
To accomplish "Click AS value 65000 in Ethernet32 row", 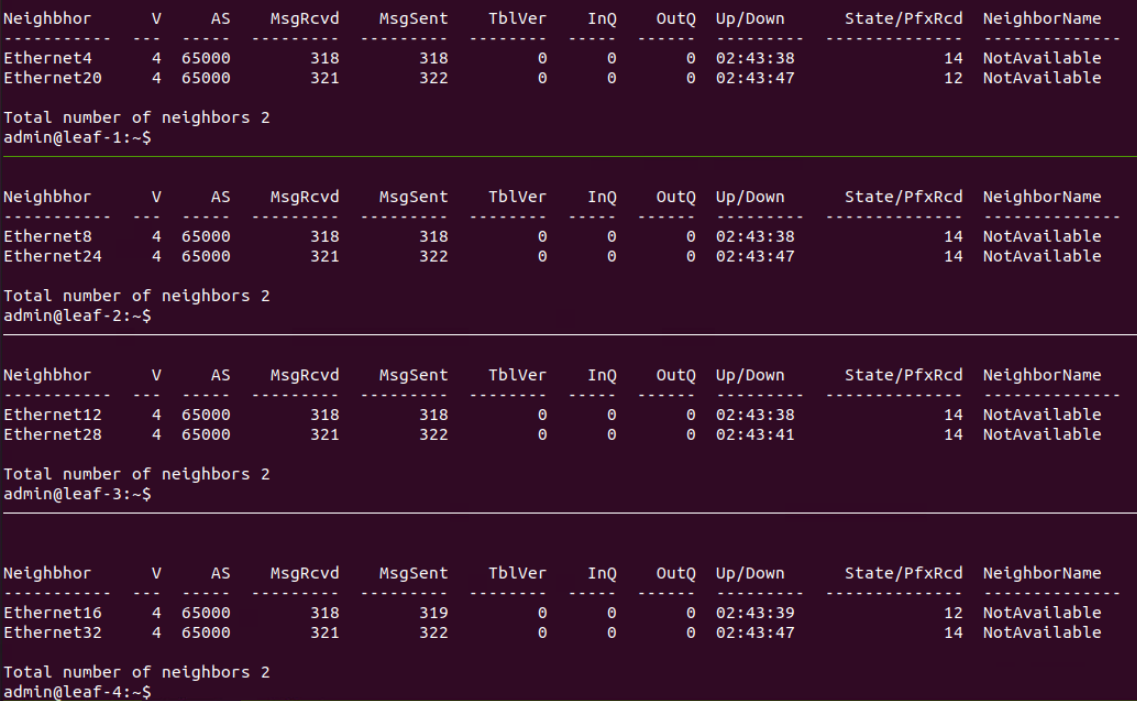I will 206,632.
